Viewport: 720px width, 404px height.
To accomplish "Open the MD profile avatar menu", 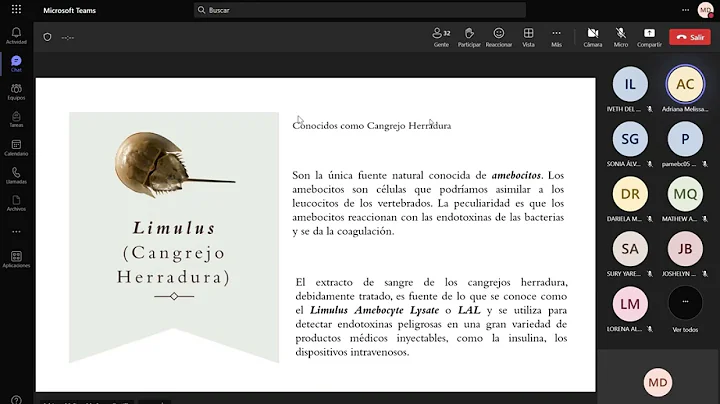I will coord(705,10).
